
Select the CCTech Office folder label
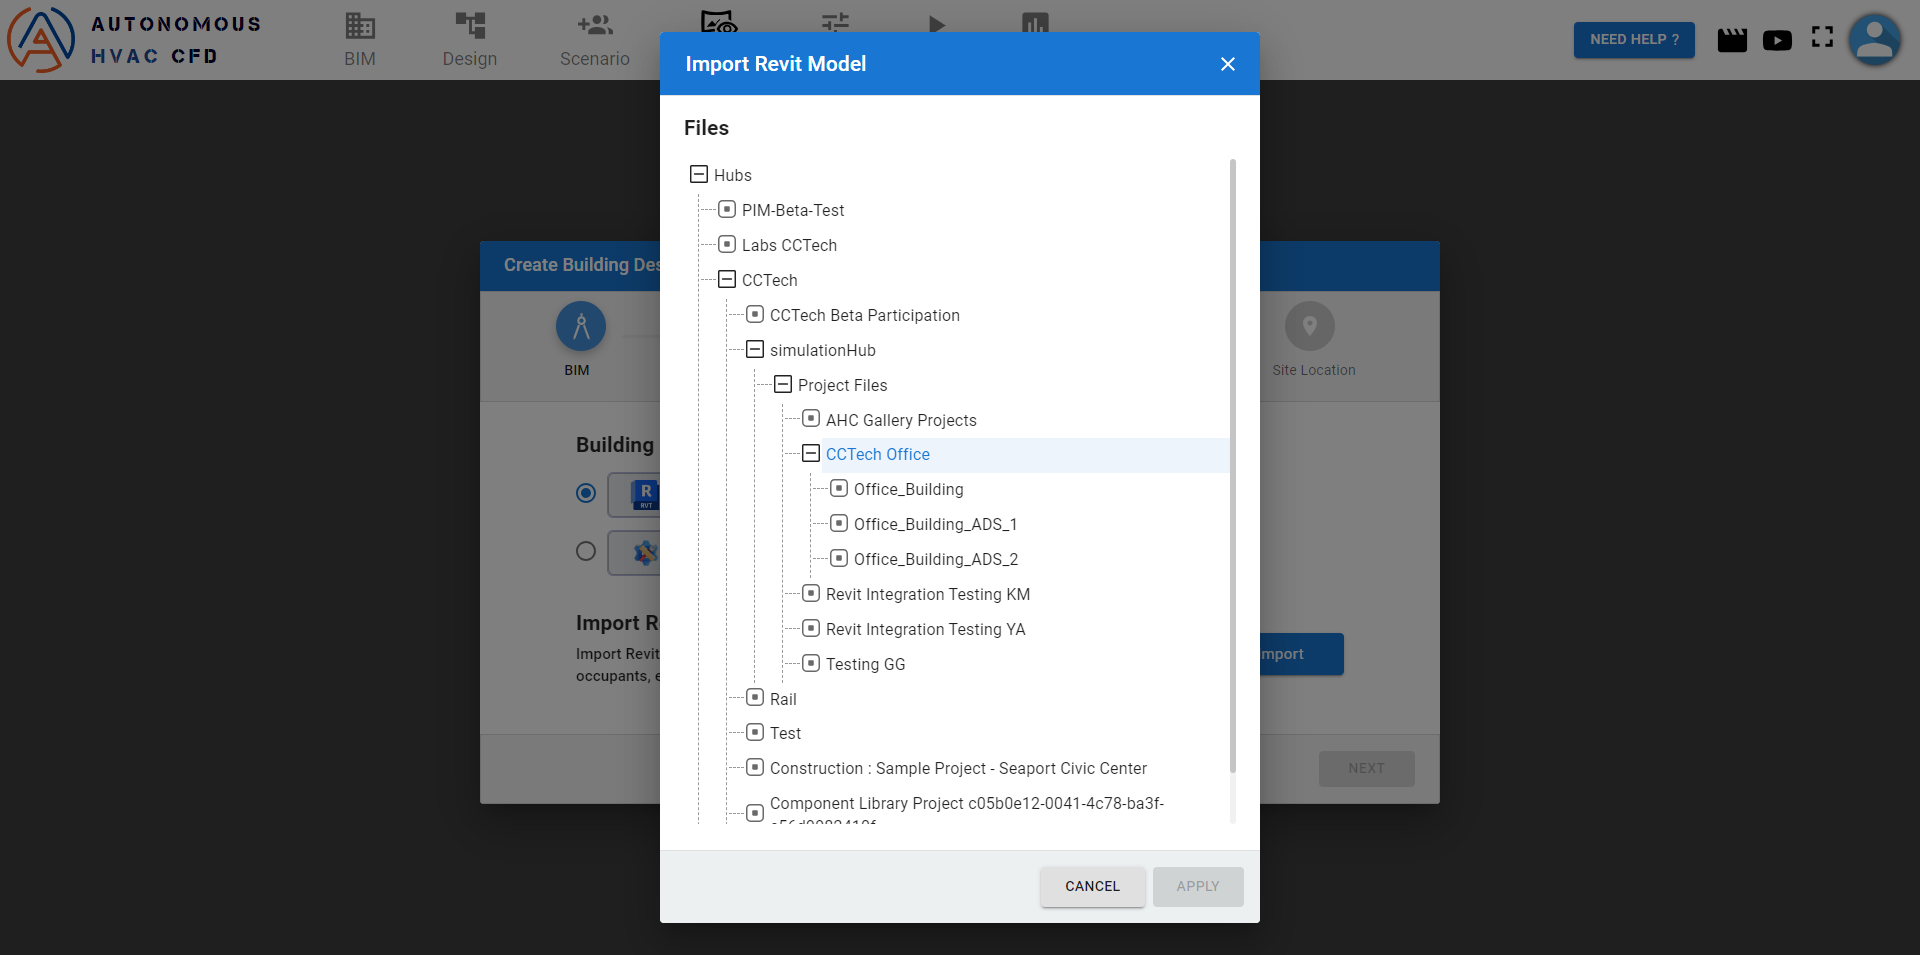[x=878, y=455]
